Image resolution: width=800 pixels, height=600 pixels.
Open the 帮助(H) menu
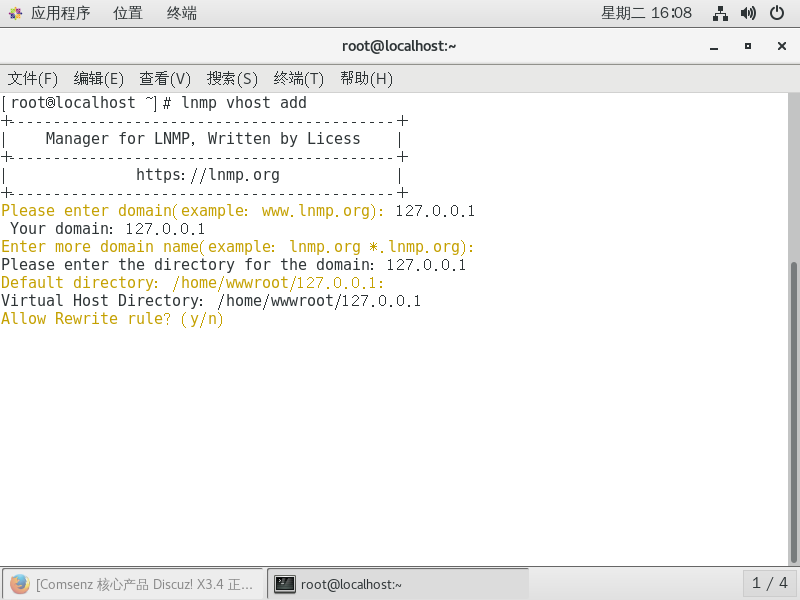coord(366,79)
